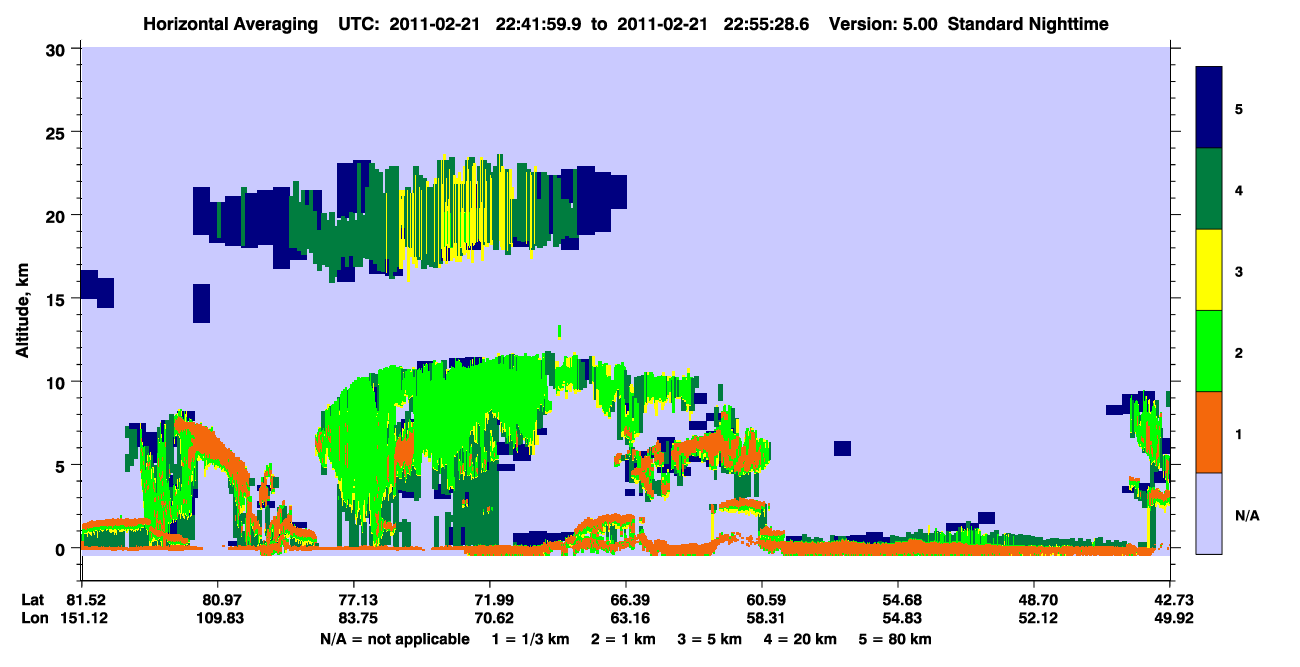This screenshot has width=1300, height=667.
Task: Click the '5' label beside the colorbar
Action: click(1239, 108)
